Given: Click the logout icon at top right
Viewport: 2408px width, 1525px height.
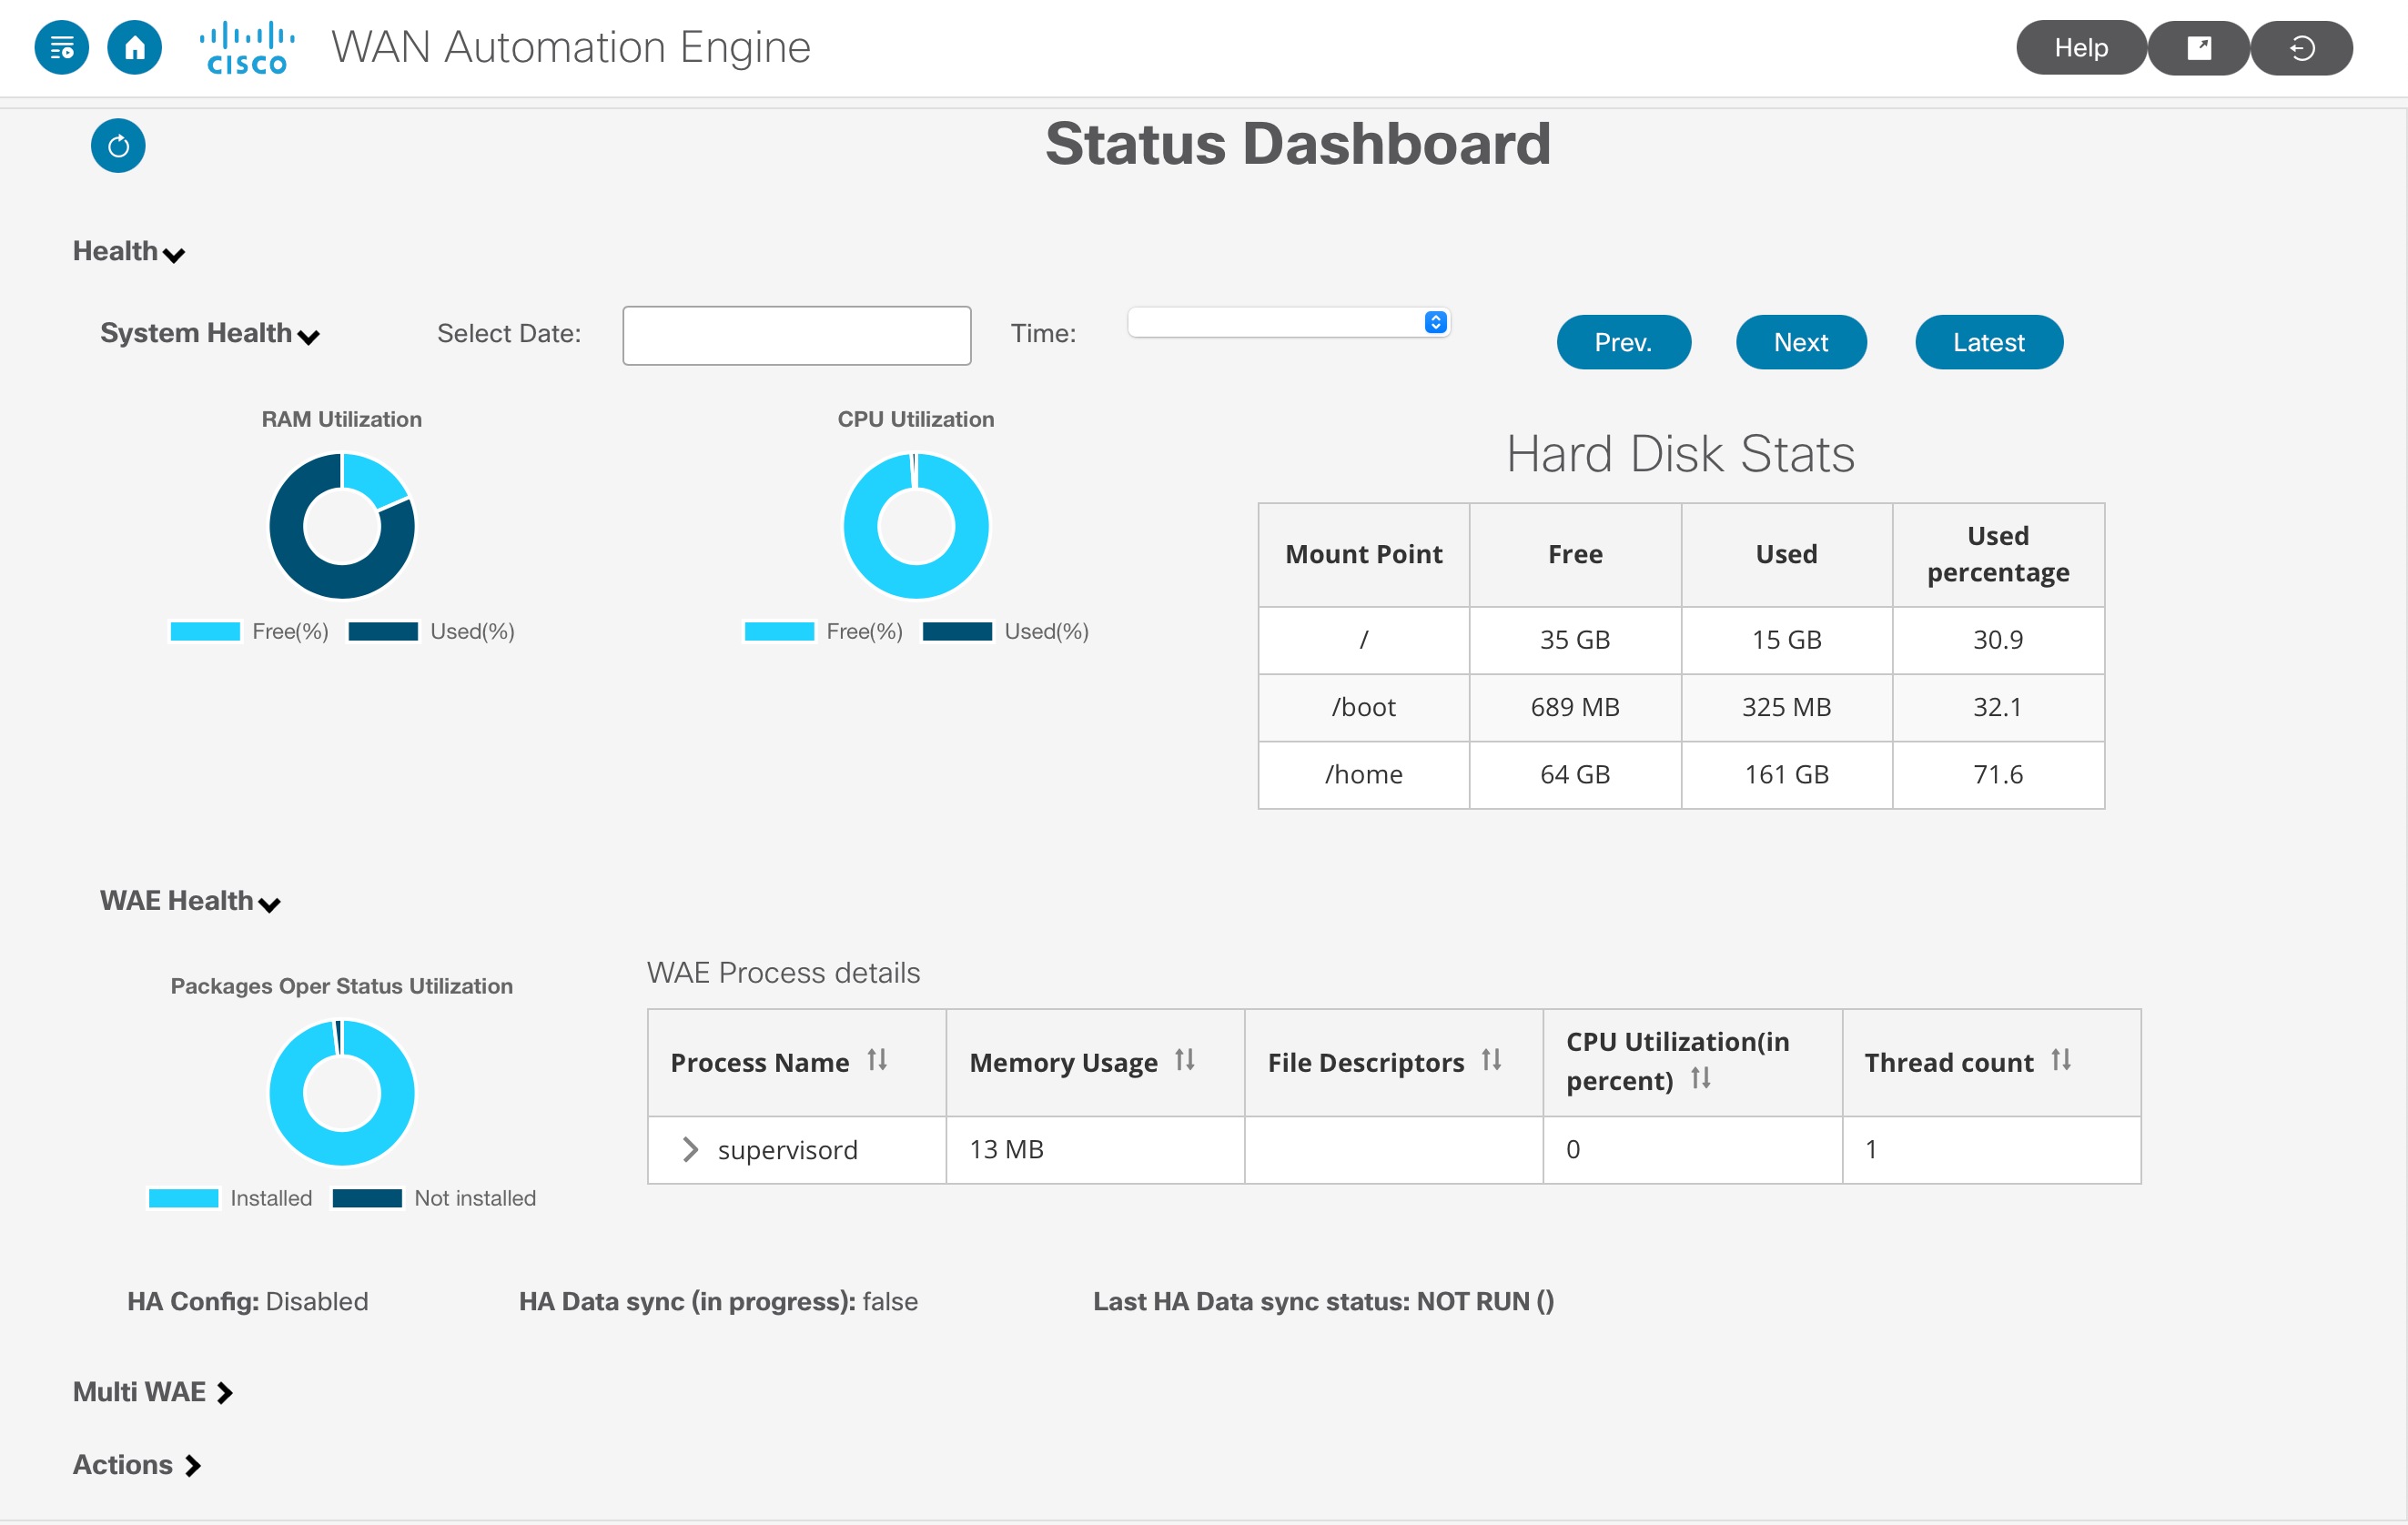Looking at the screenshot, I should (x=2300, y=47).
